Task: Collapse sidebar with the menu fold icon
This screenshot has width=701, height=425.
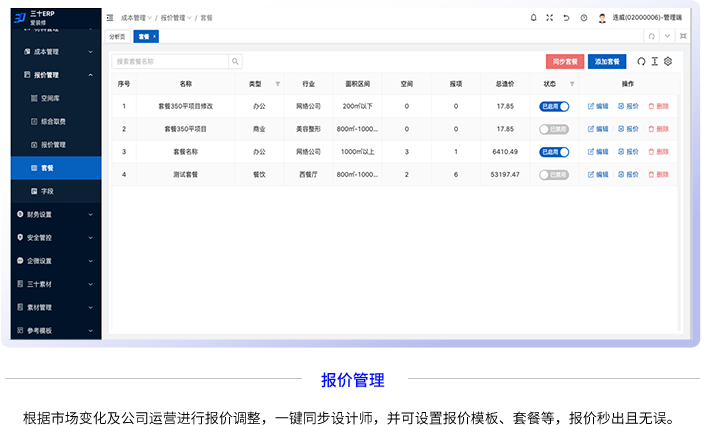Action: [110, 18]
